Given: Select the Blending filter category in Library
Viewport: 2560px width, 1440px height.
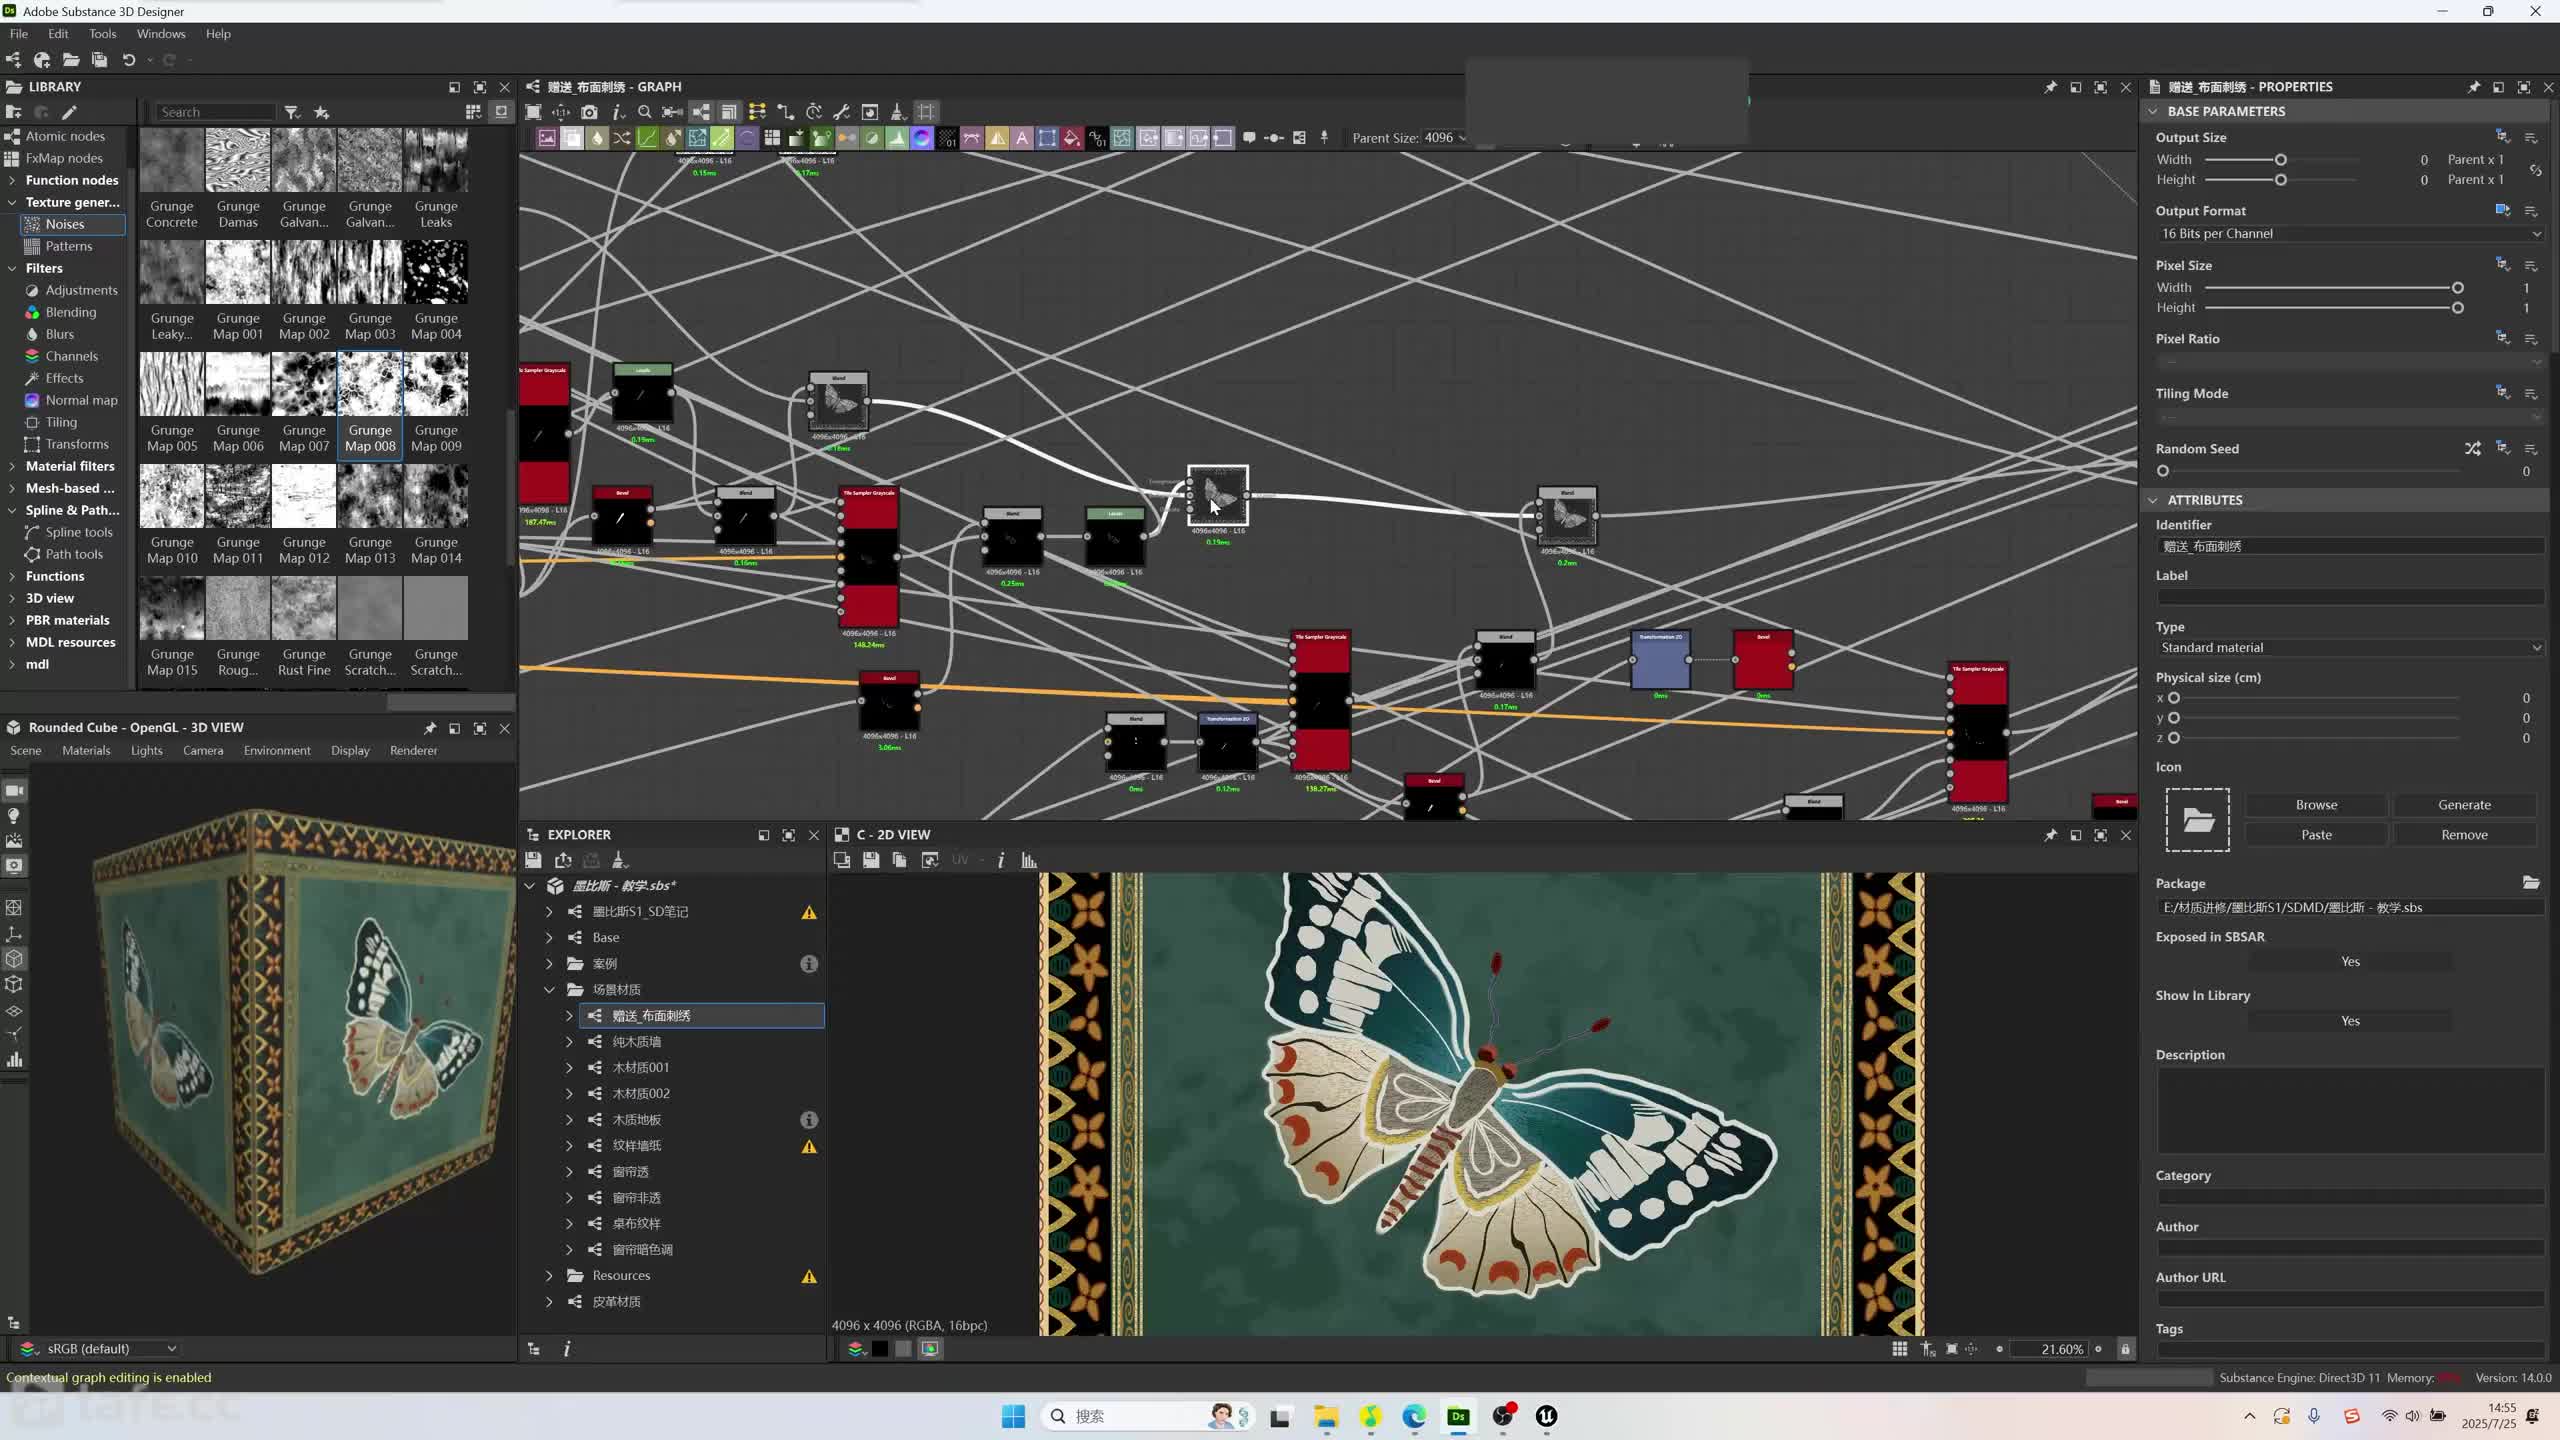Looking at the screenshot, I should coord(70,312).
